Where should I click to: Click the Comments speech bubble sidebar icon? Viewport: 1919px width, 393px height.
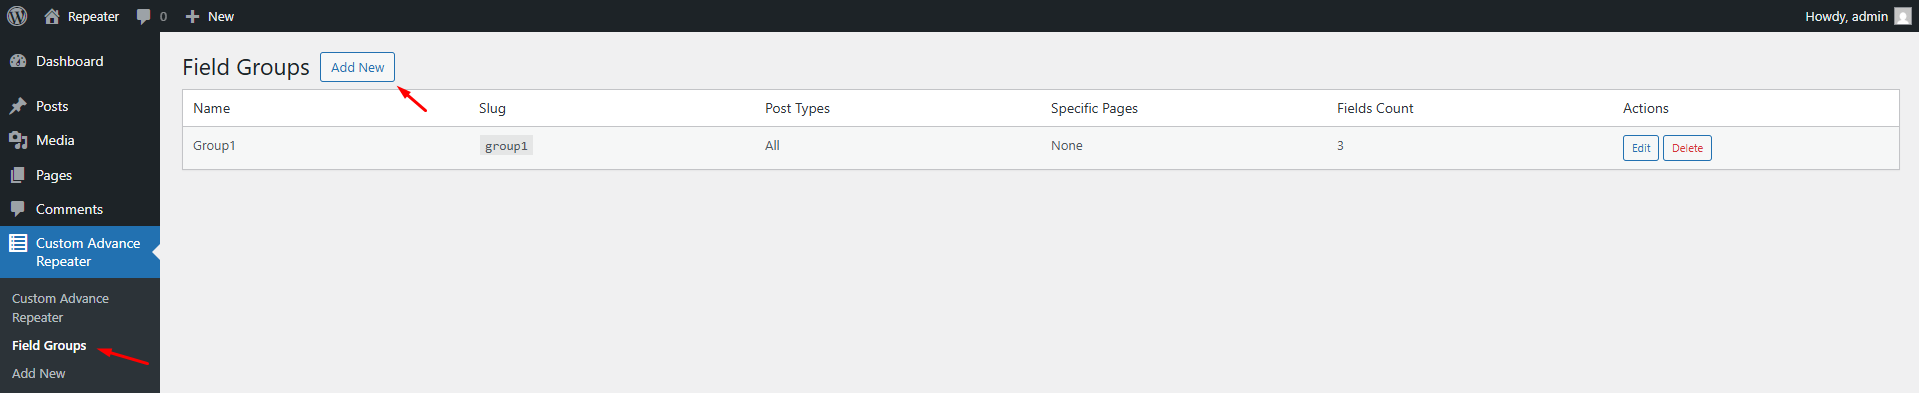(x=18, y=209)
